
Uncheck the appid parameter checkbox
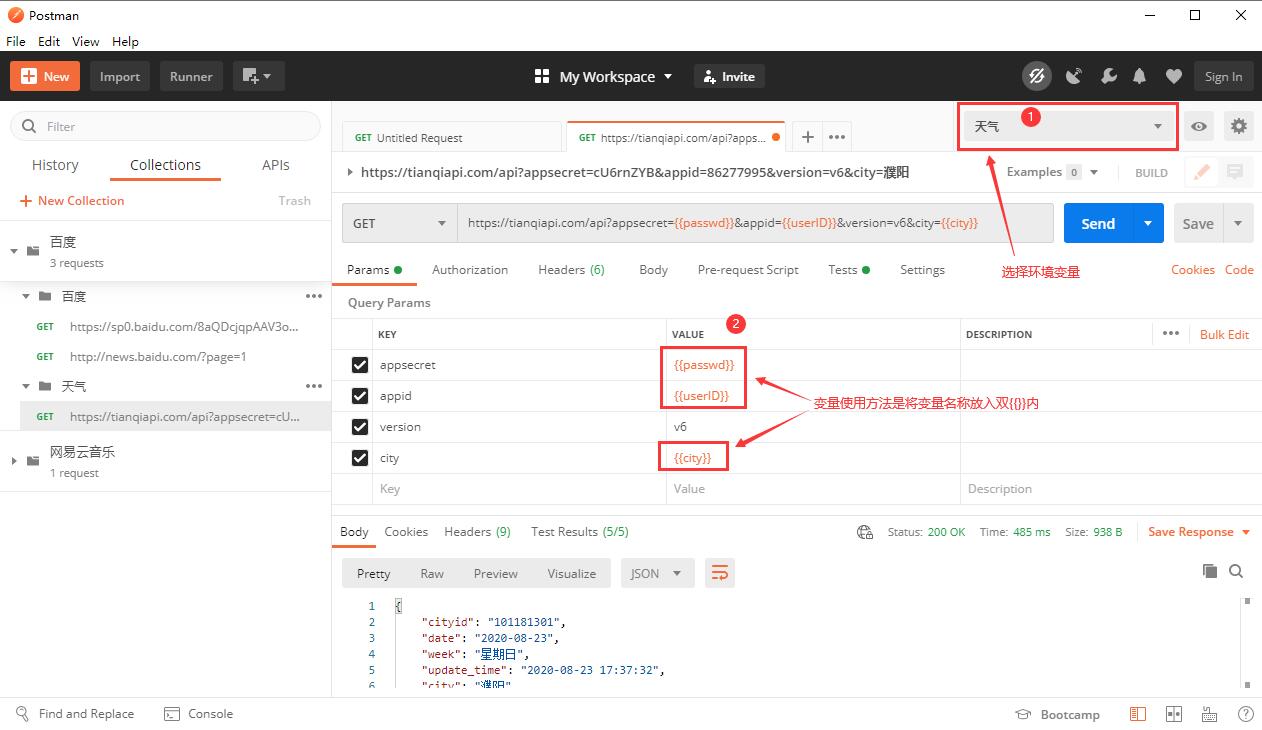[x=360, y=396]
